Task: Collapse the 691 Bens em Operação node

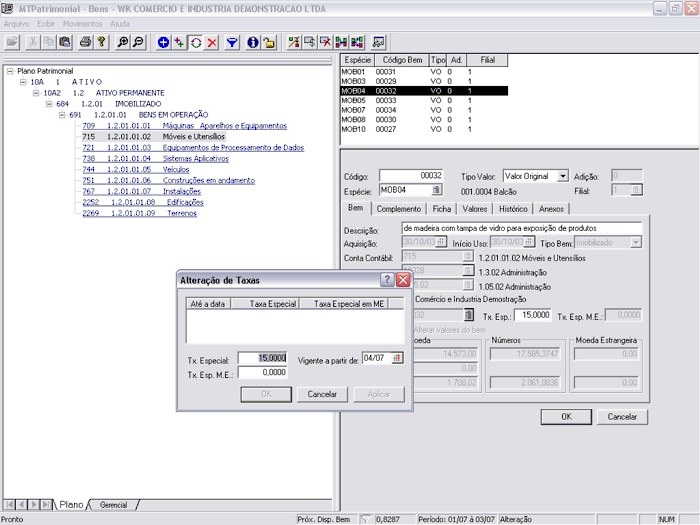Action: click(x=62, y=115)
